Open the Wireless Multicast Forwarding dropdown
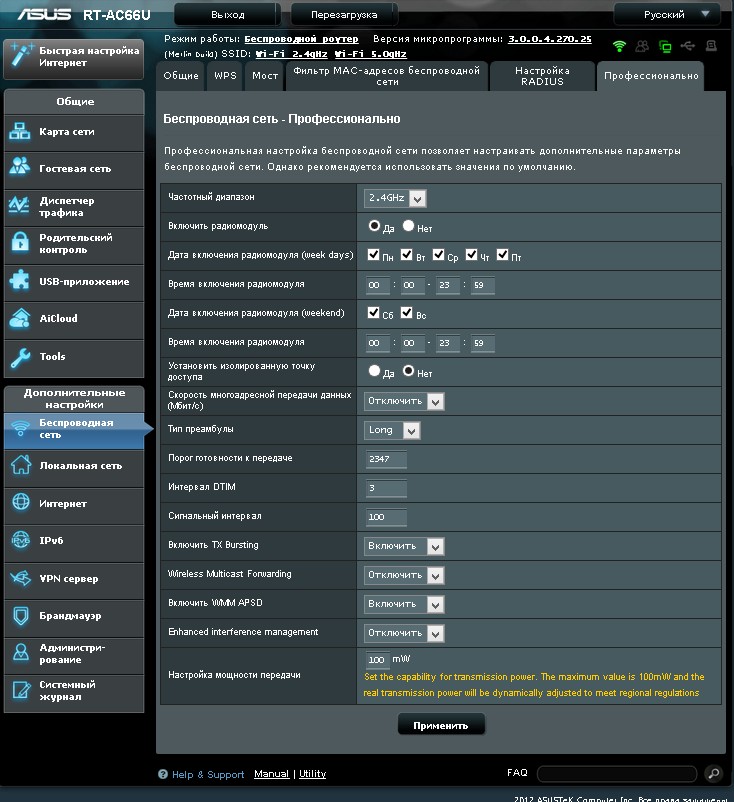Viewport: 734px width, 802px height. click(404, 575)
